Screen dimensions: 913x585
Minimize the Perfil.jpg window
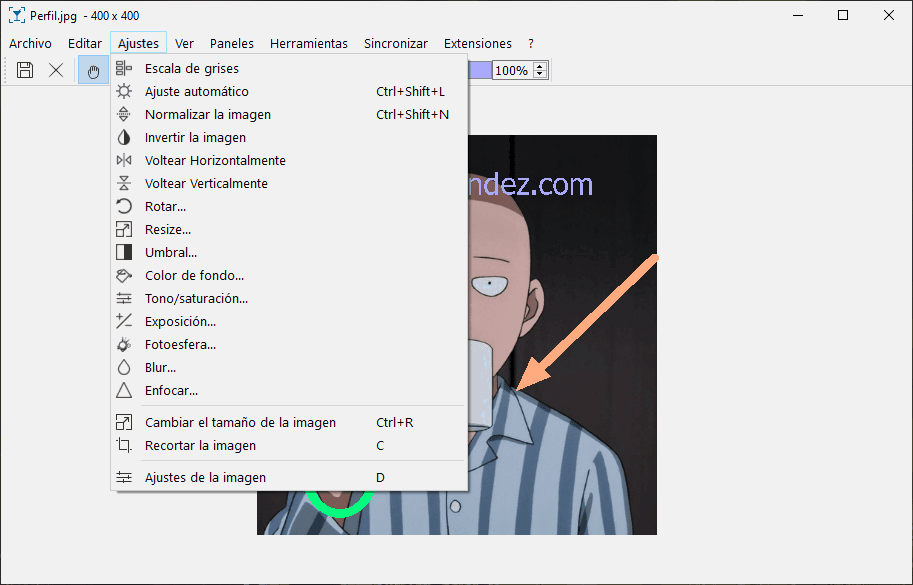coord(798,16)
